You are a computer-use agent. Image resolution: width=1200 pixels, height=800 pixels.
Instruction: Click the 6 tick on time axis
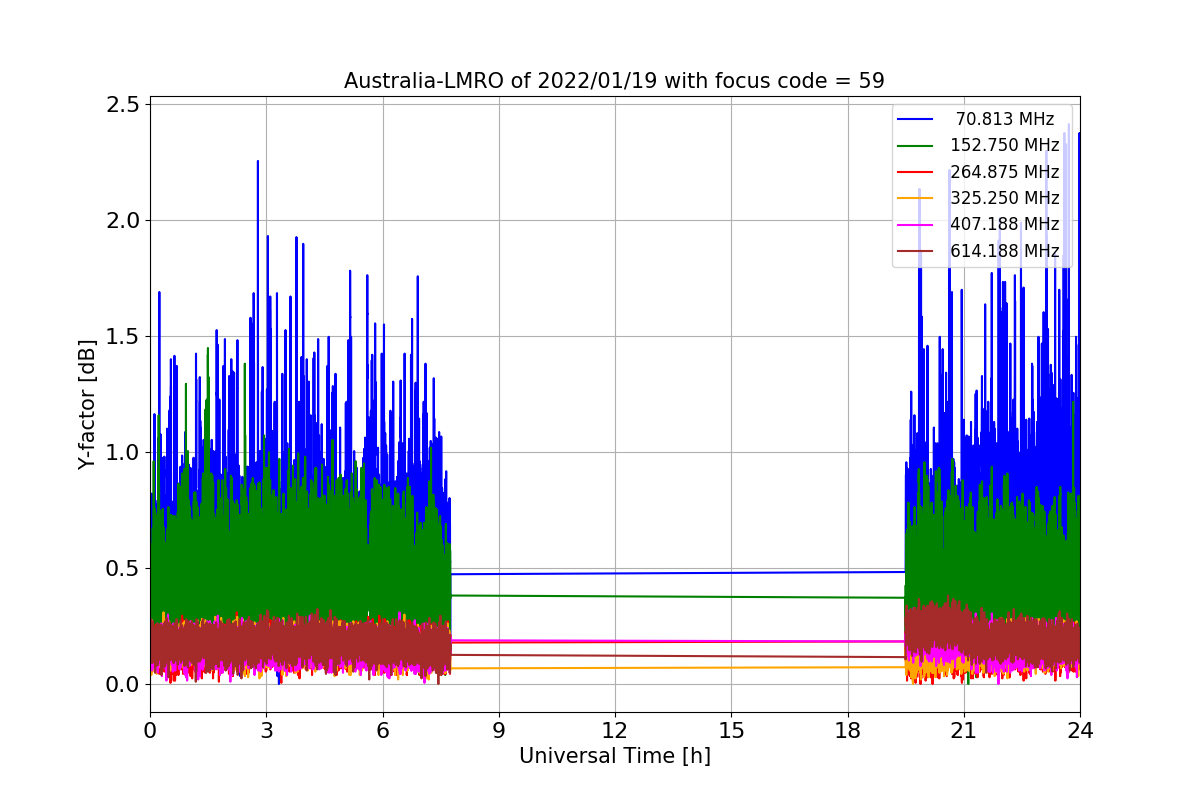382,731
